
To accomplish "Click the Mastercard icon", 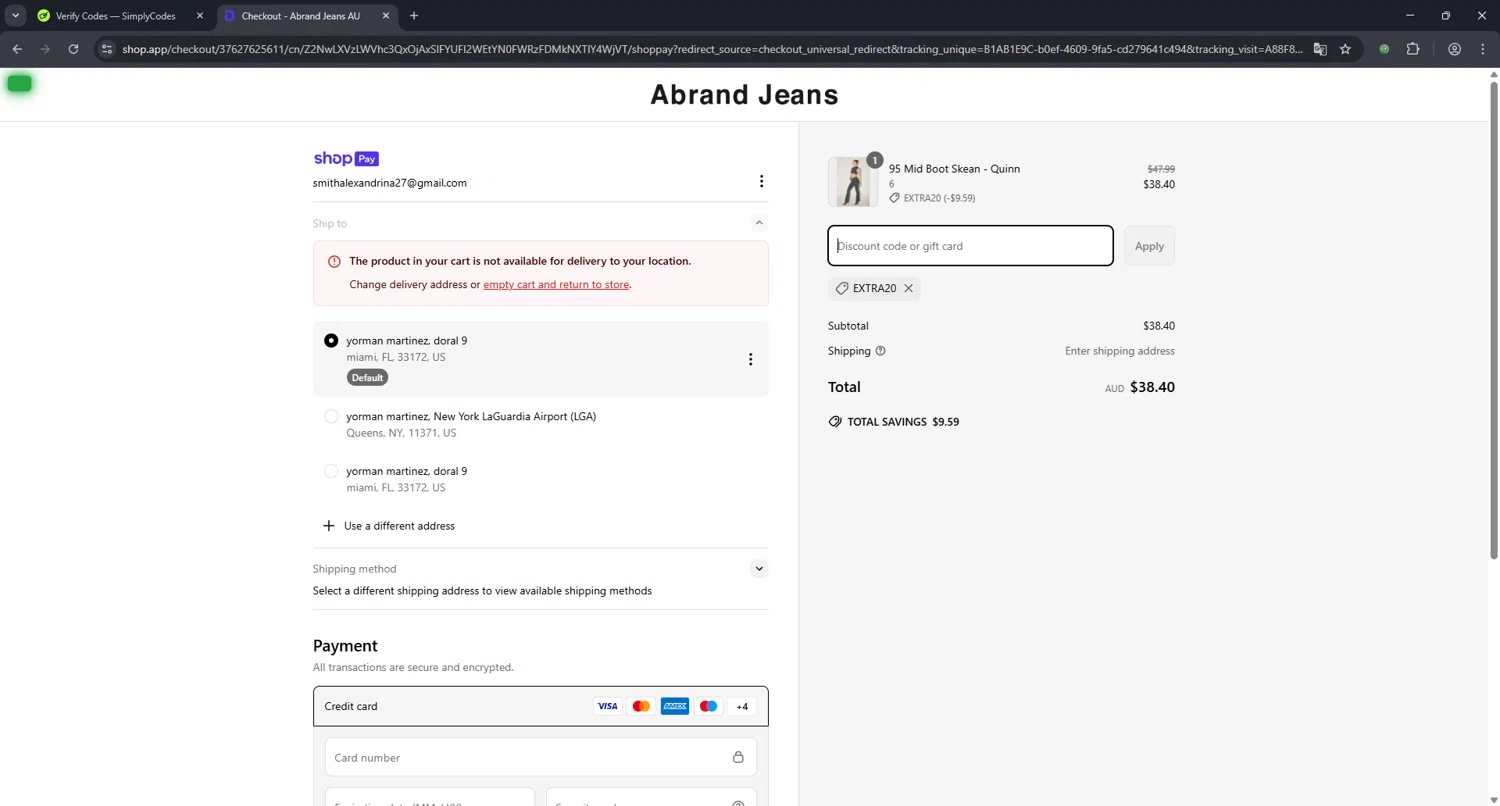I will point(641,706).
